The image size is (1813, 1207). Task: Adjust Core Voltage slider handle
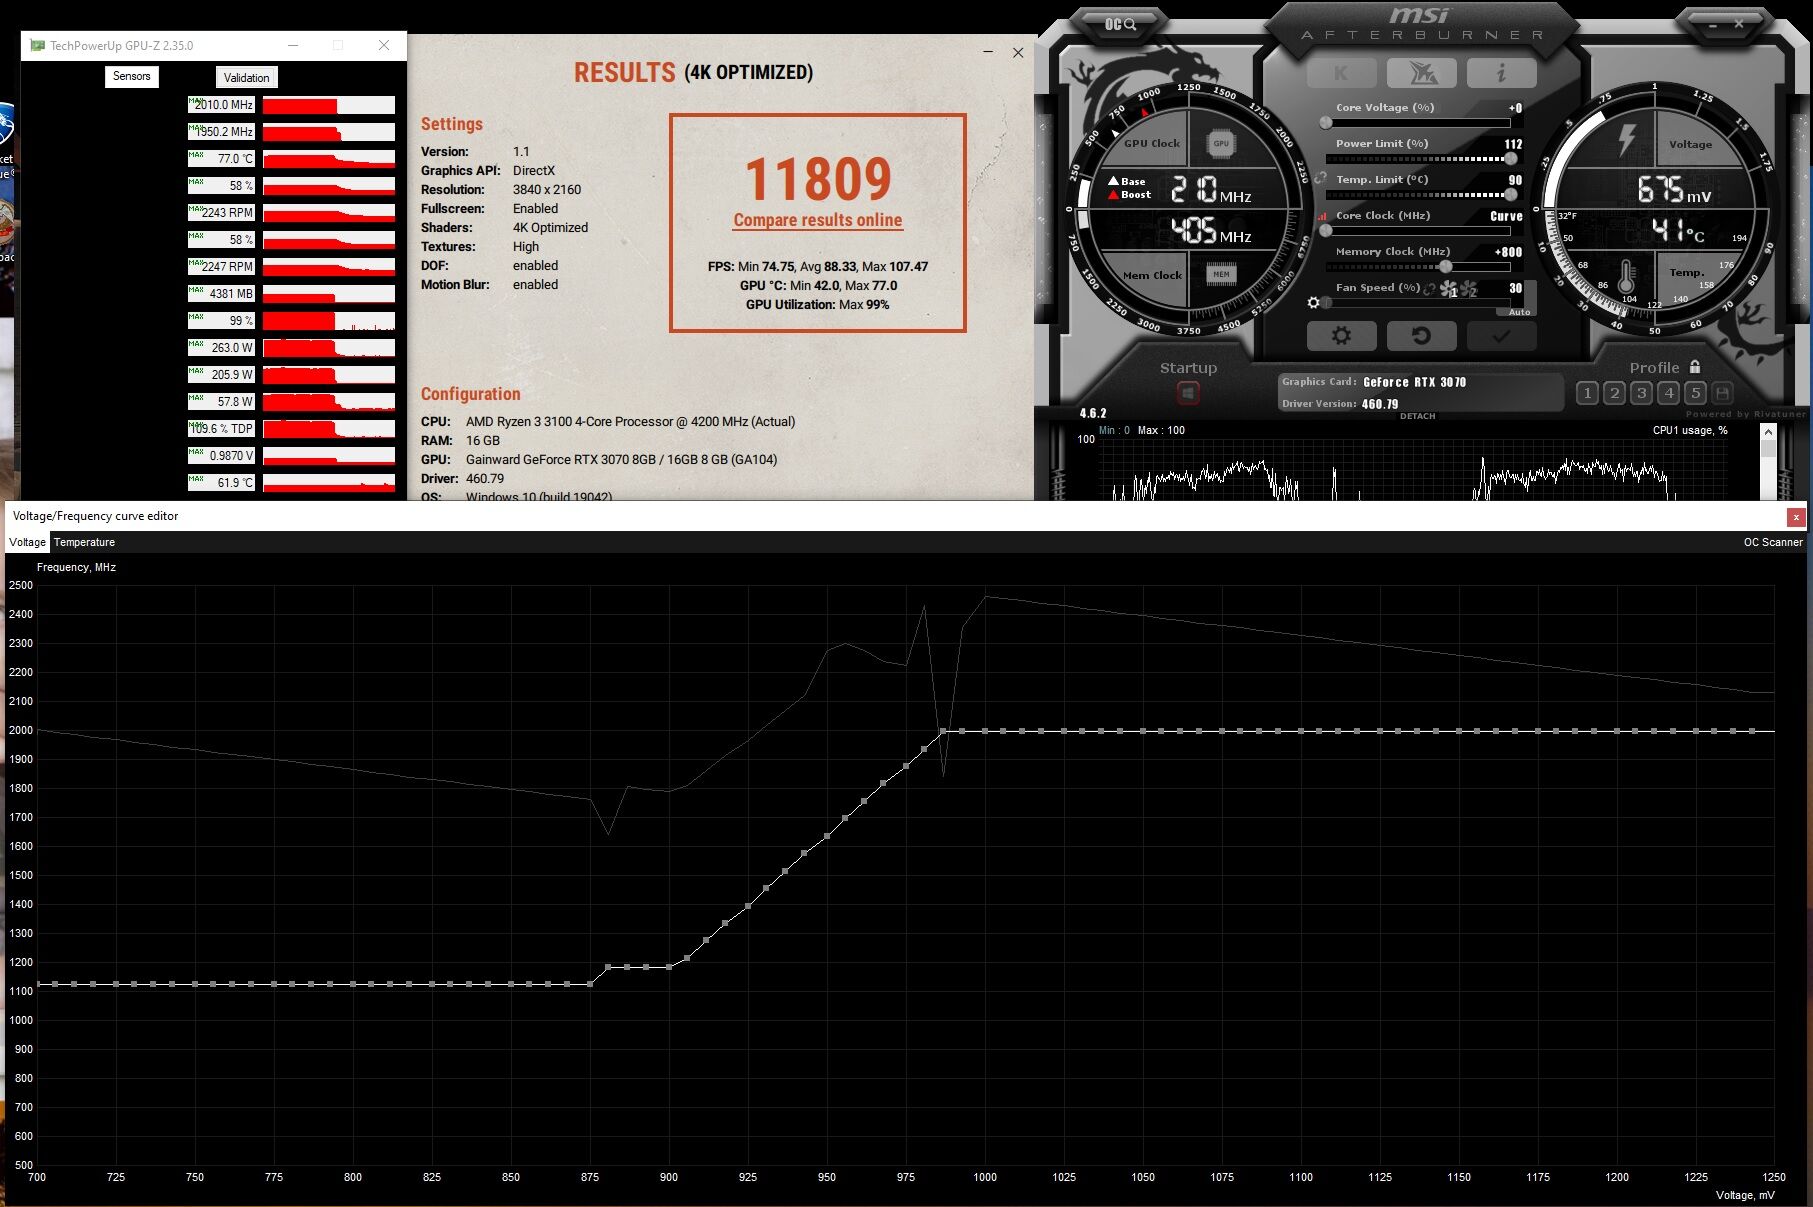pos(1326,123)
